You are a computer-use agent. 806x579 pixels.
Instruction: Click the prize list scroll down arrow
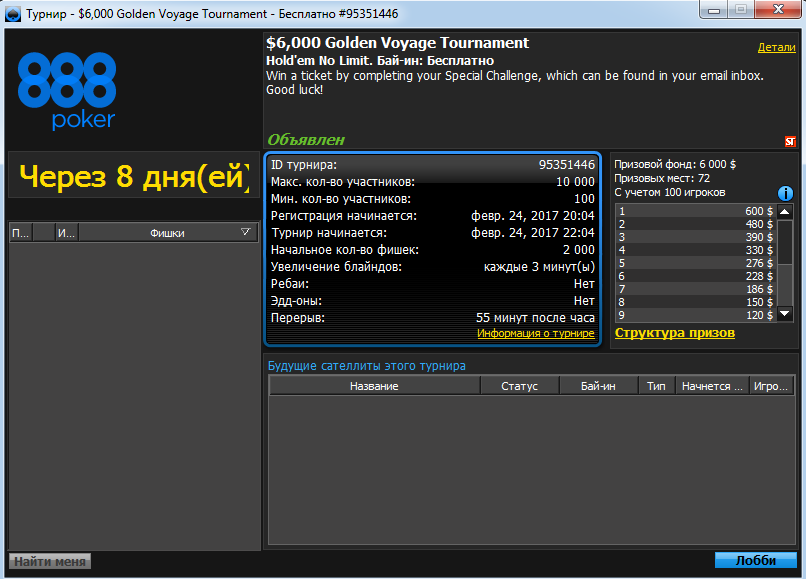(x=784, y=313)
